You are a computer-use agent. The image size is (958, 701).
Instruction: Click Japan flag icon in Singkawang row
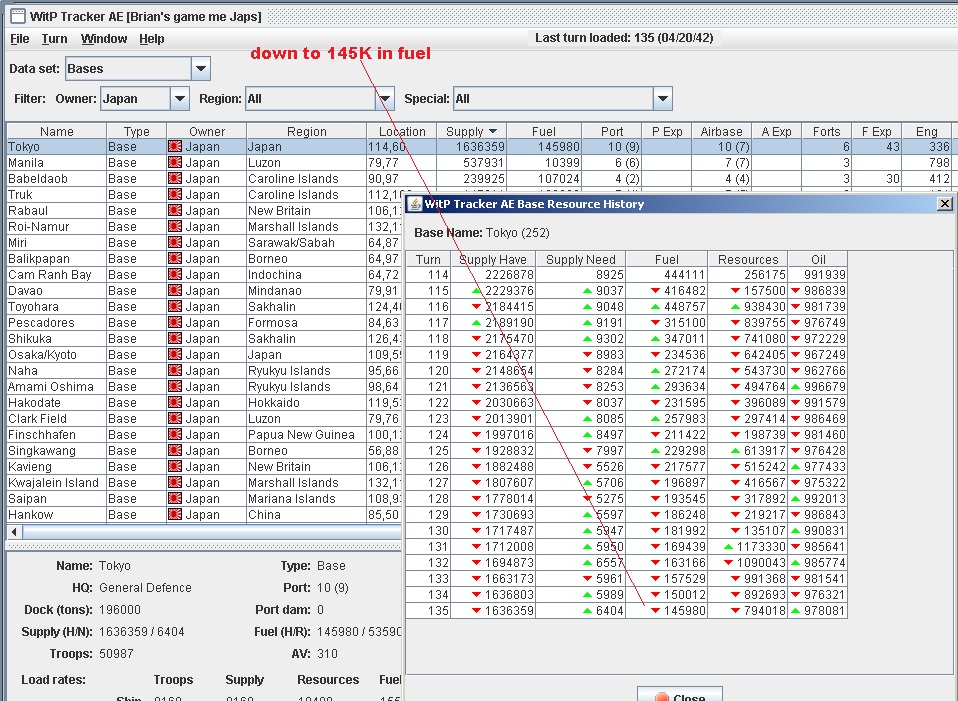175,450
